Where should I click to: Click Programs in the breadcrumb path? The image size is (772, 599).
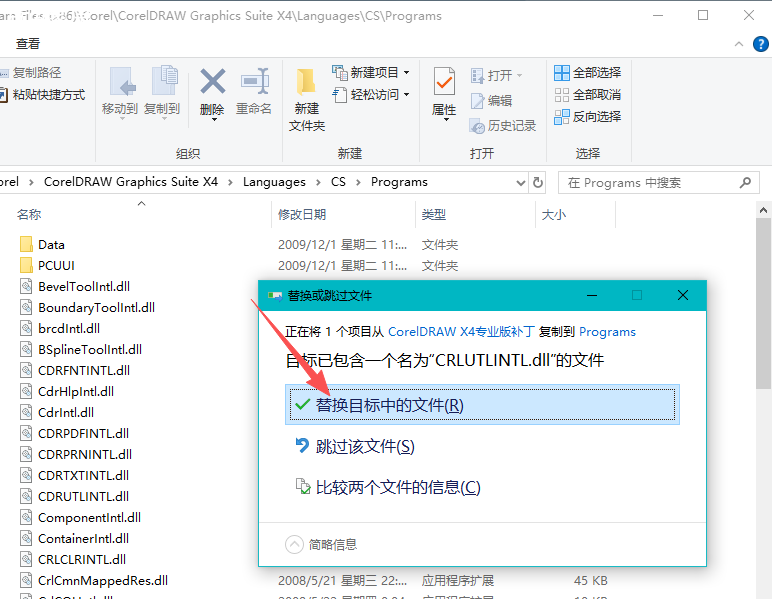(x=399, y=182)
